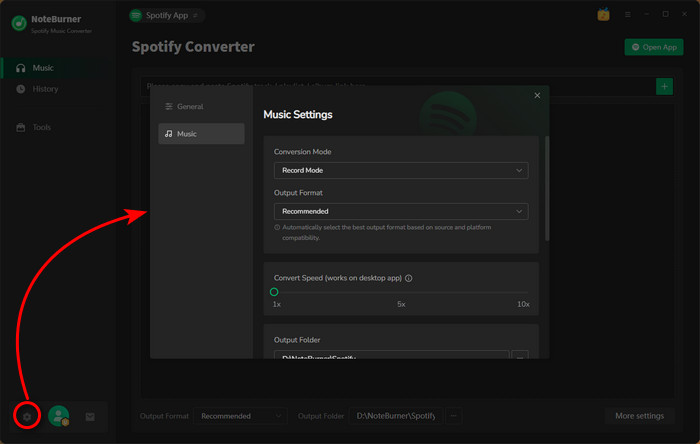Click the green plus add button

(x=664, y=86)
